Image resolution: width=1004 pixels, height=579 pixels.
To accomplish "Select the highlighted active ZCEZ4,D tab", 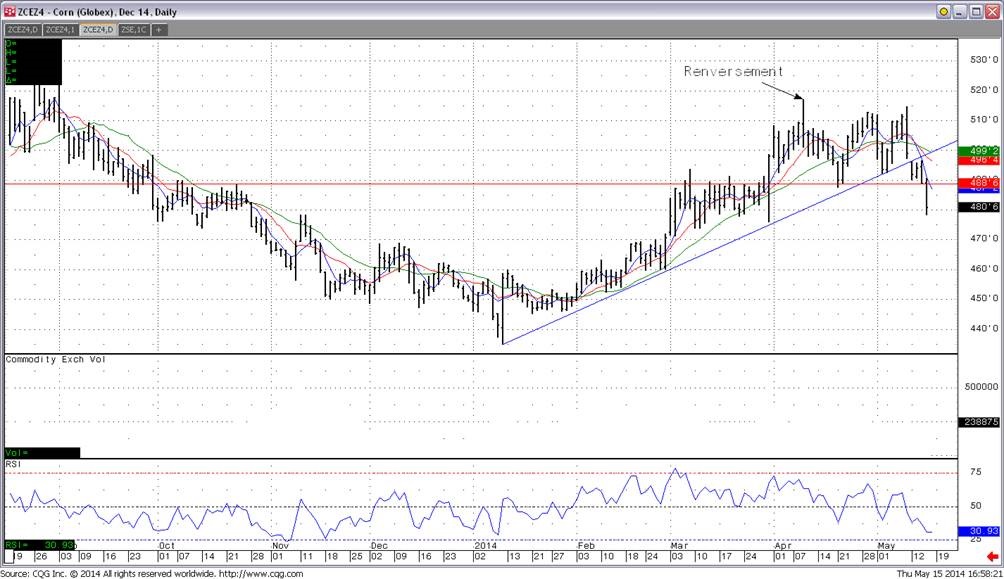I will point(98,30).
